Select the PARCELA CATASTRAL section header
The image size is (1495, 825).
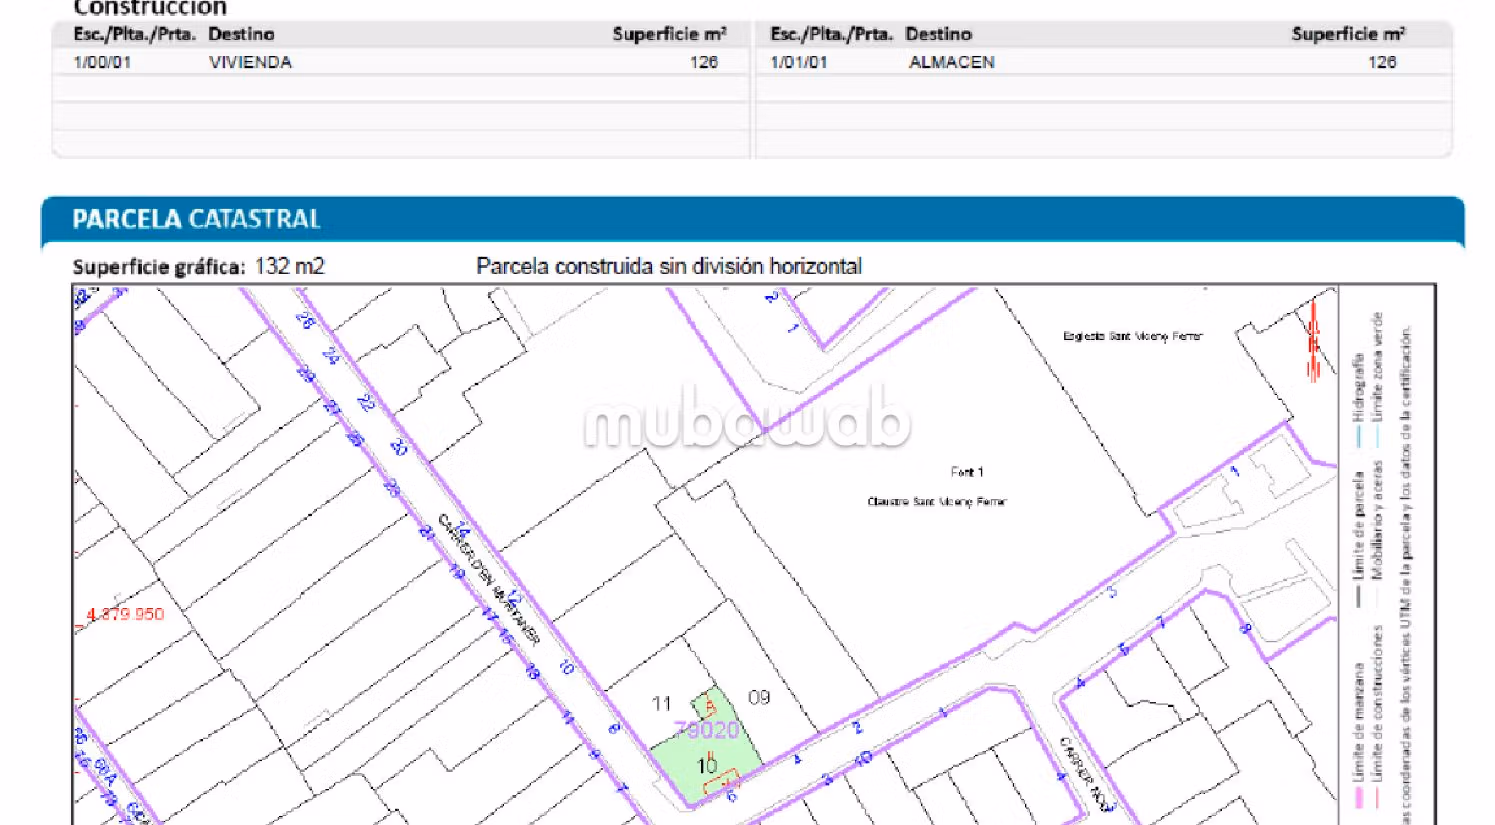(196, 219)
